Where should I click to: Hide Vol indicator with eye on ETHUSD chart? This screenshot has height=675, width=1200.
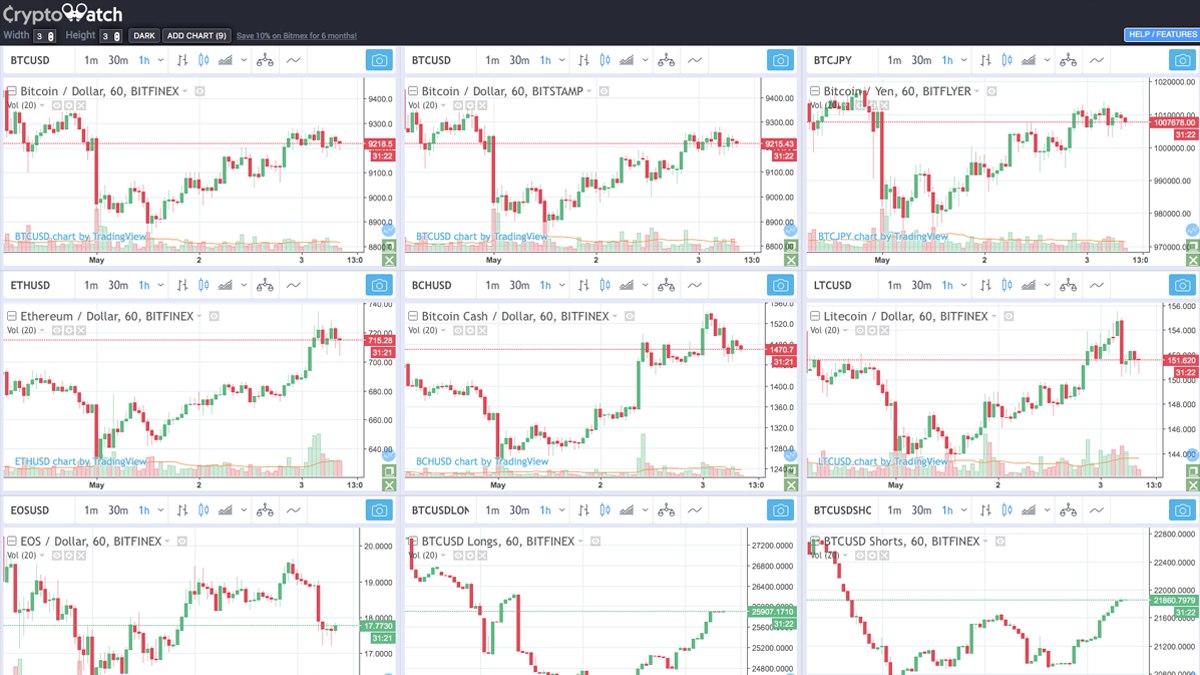57,330
